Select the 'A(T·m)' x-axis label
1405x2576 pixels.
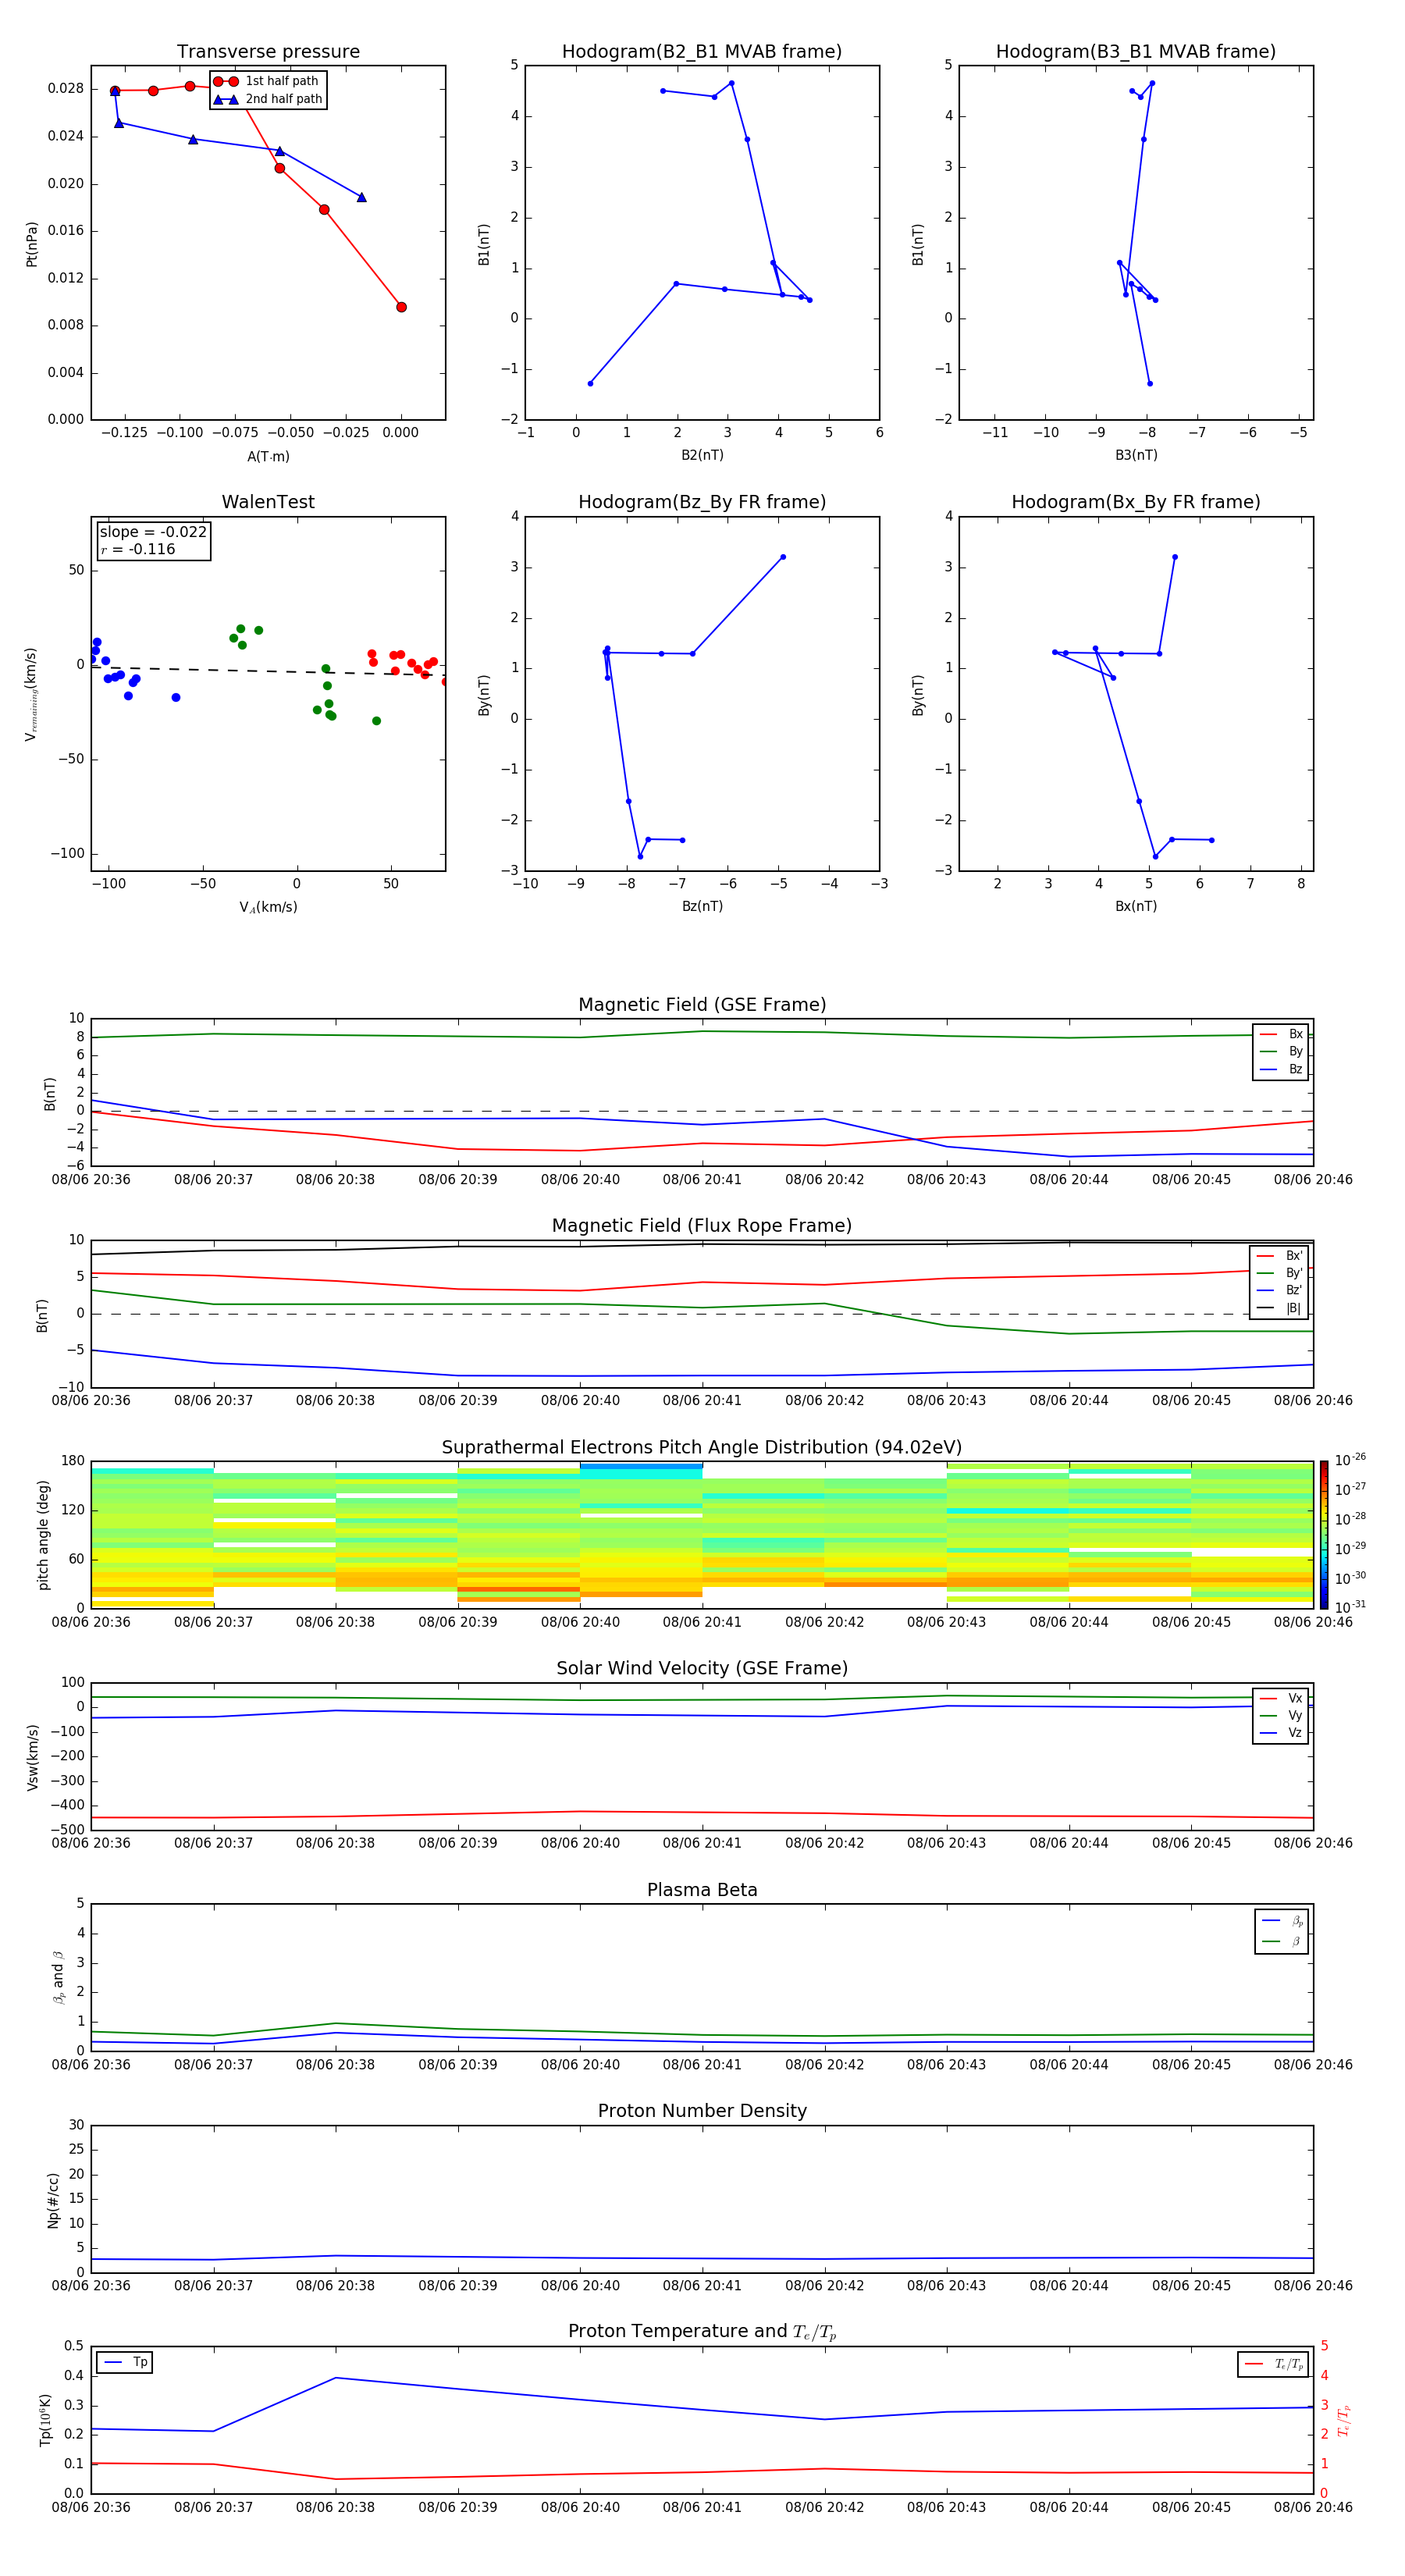click(x=268, y=457)
